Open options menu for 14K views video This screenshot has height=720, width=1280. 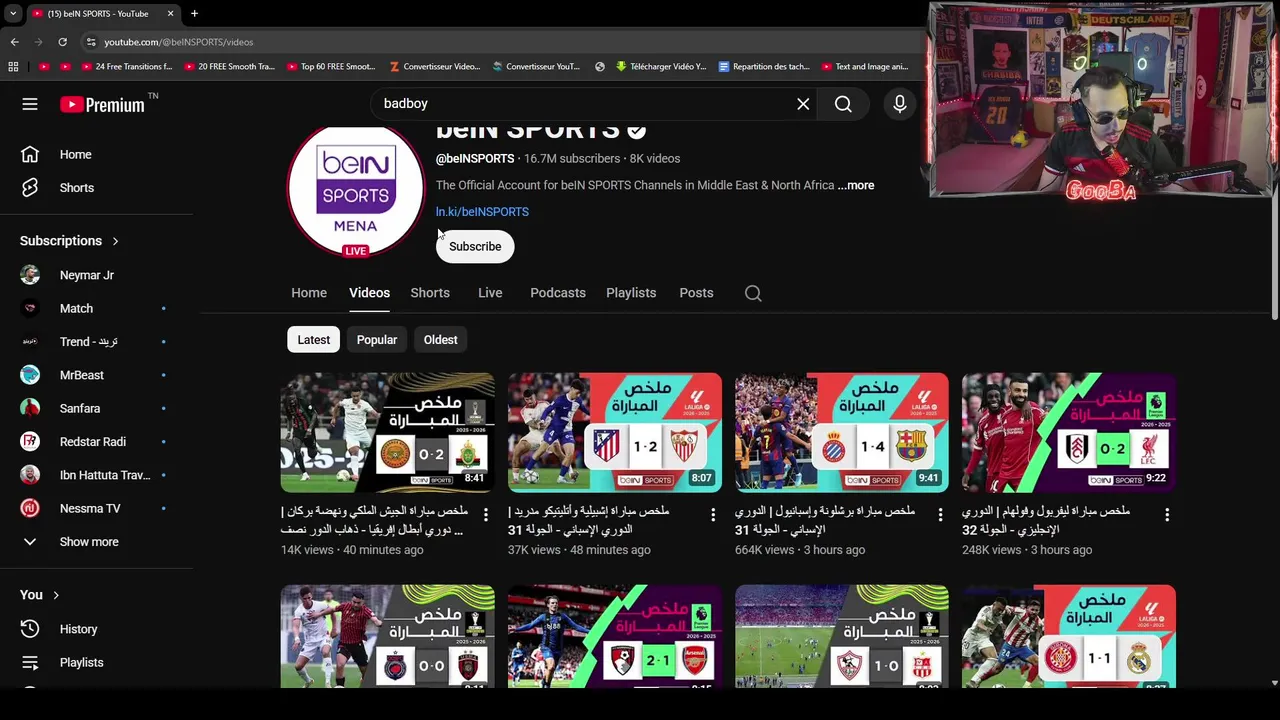486,514
